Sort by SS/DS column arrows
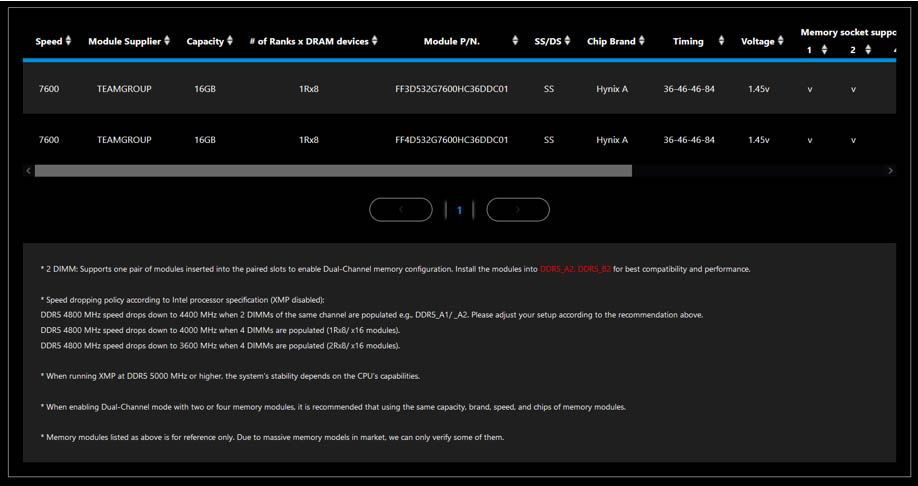Screen dimensions: 918x486 click(567, 41)
